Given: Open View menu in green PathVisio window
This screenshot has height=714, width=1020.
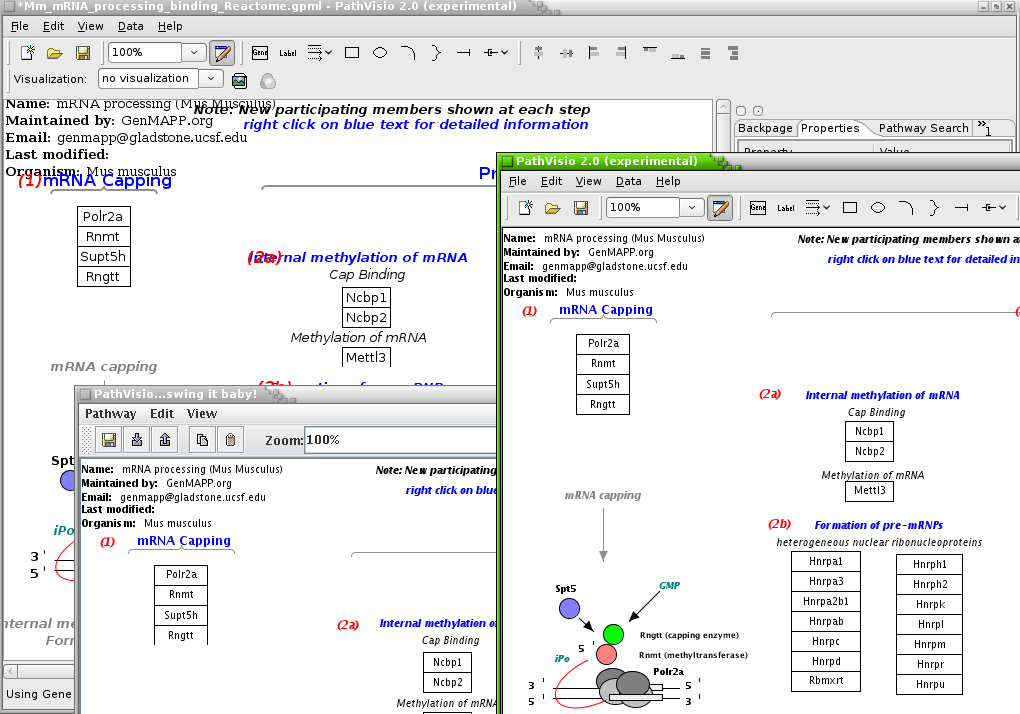Looking at the screenshot, I should tap(588, 181).
